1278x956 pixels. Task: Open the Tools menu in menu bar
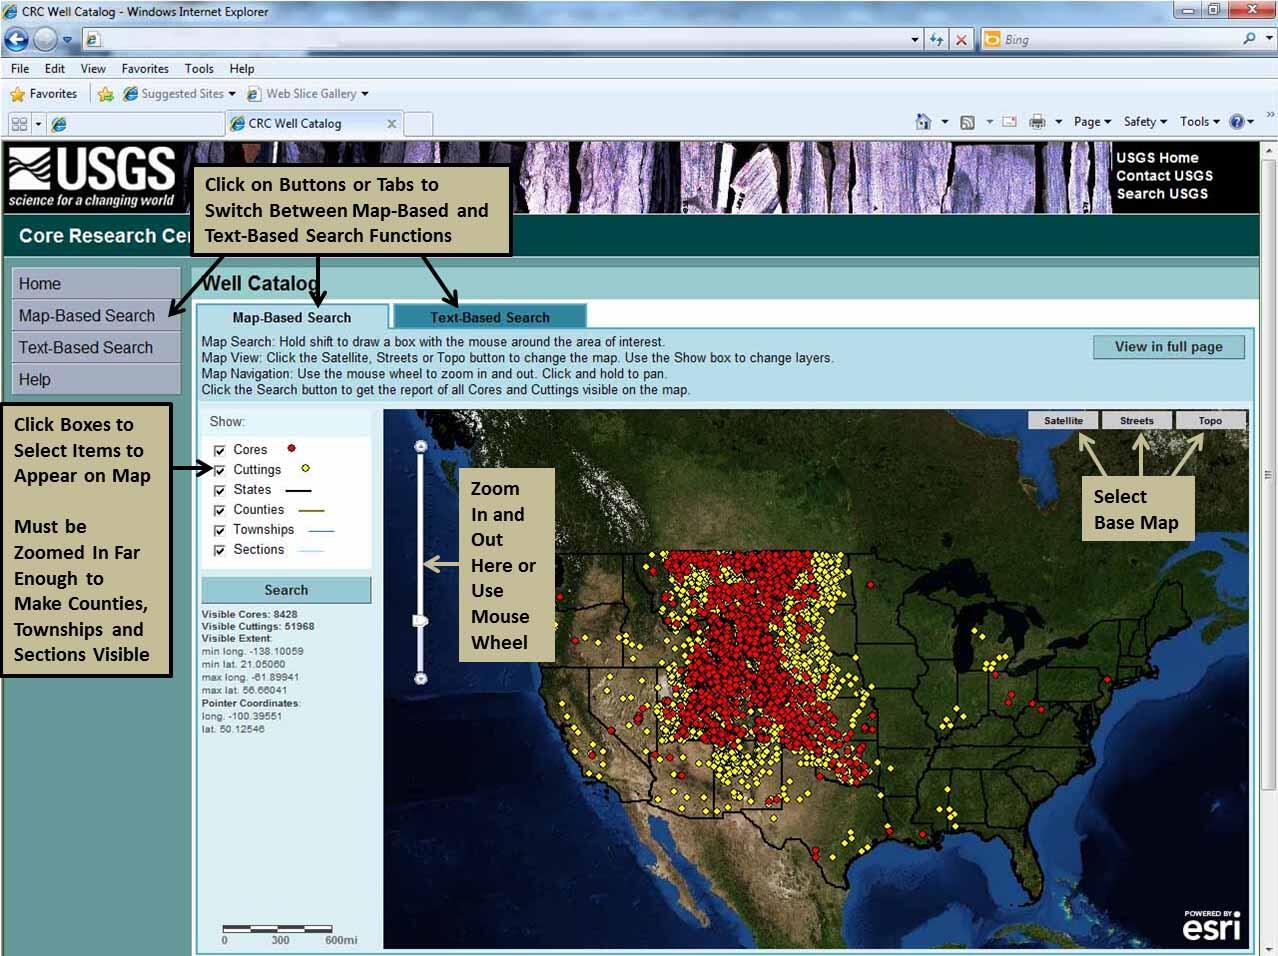click(x=199, y=69)
